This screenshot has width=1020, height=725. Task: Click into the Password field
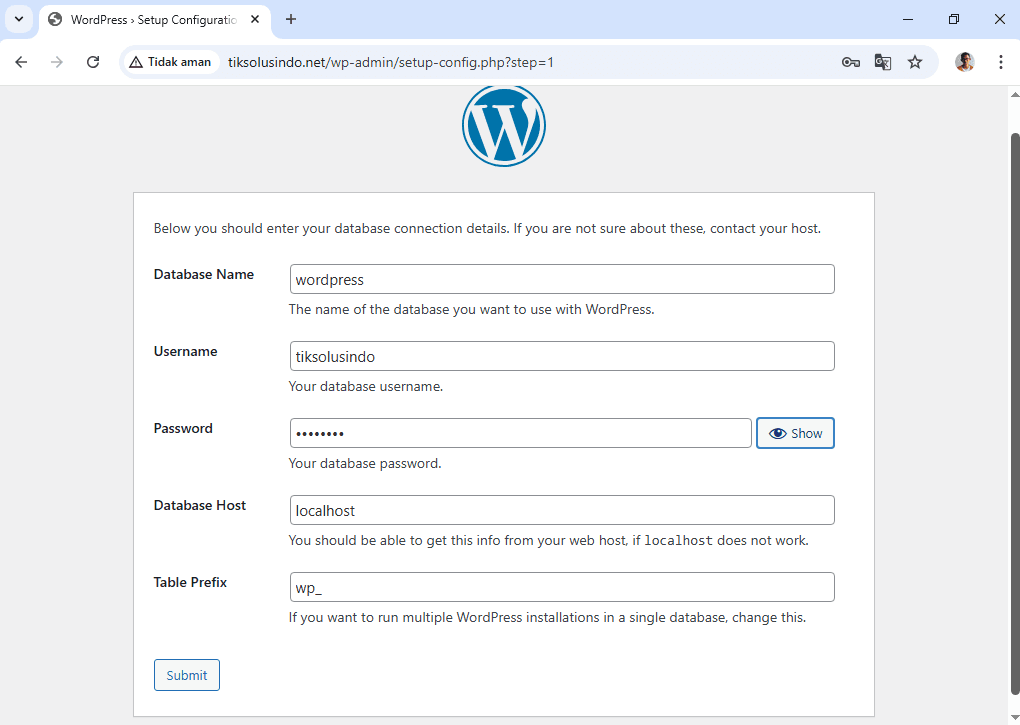tap(520, 433)
